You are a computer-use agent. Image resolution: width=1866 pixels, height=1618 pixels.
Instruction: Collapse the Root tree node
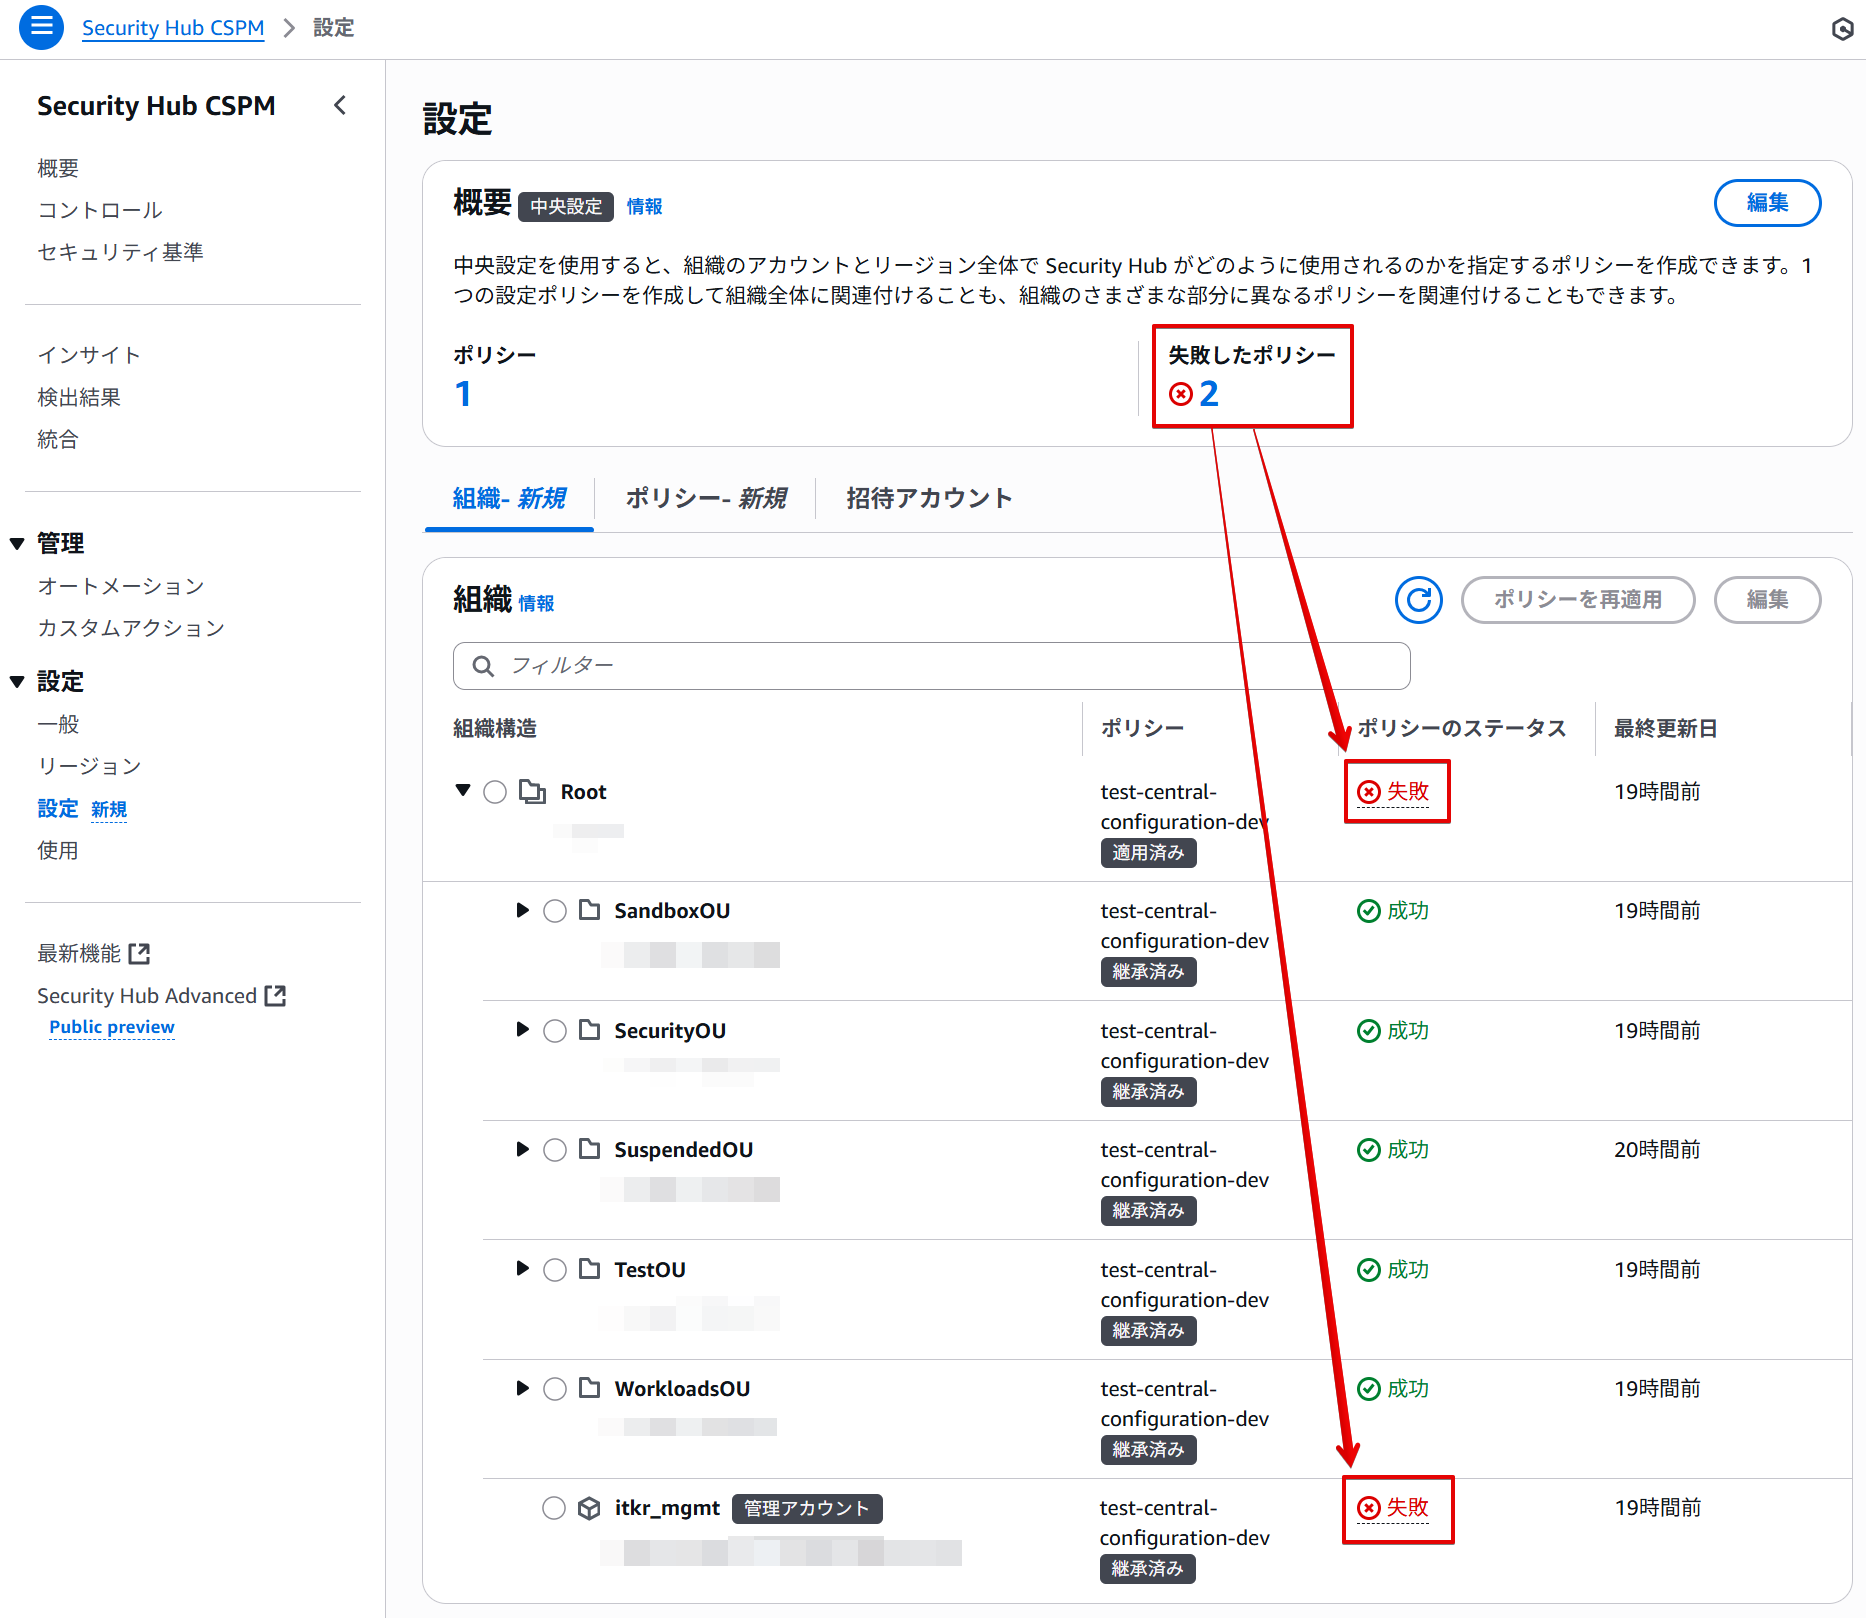pyautogui.click(x=462, y=790)
